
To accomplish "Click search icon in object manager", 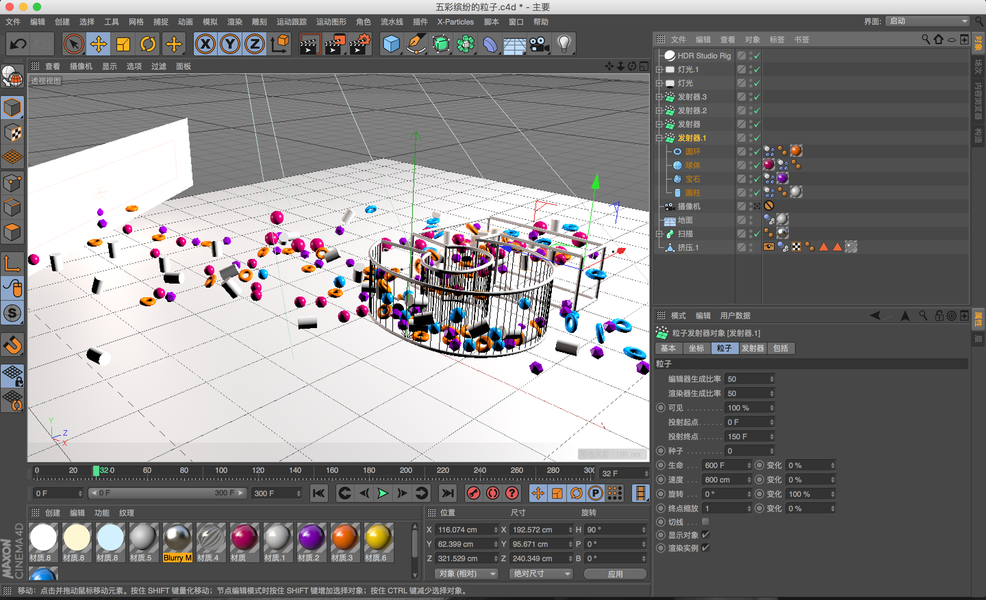I will pyautogui.click(x=926, y=39).
